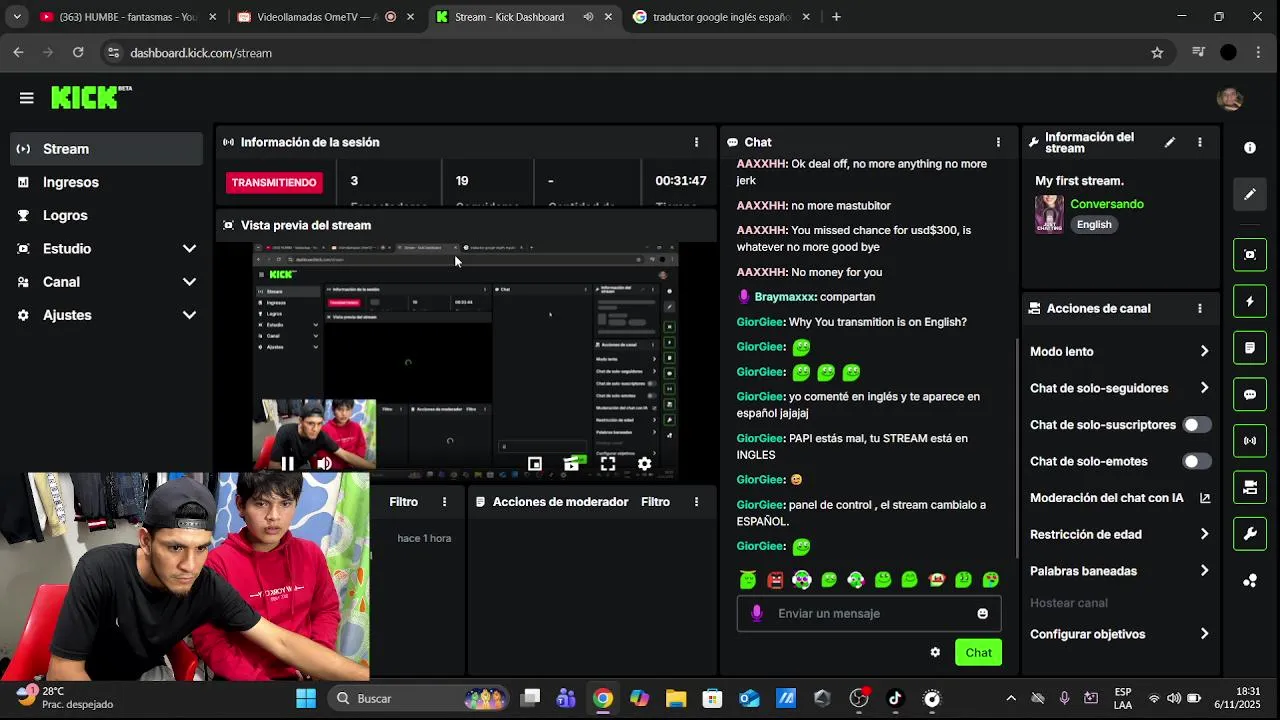This screenshot has width=1280, height=720.
Task: Click the Enviar un mensaje input field
Action: 869,613
